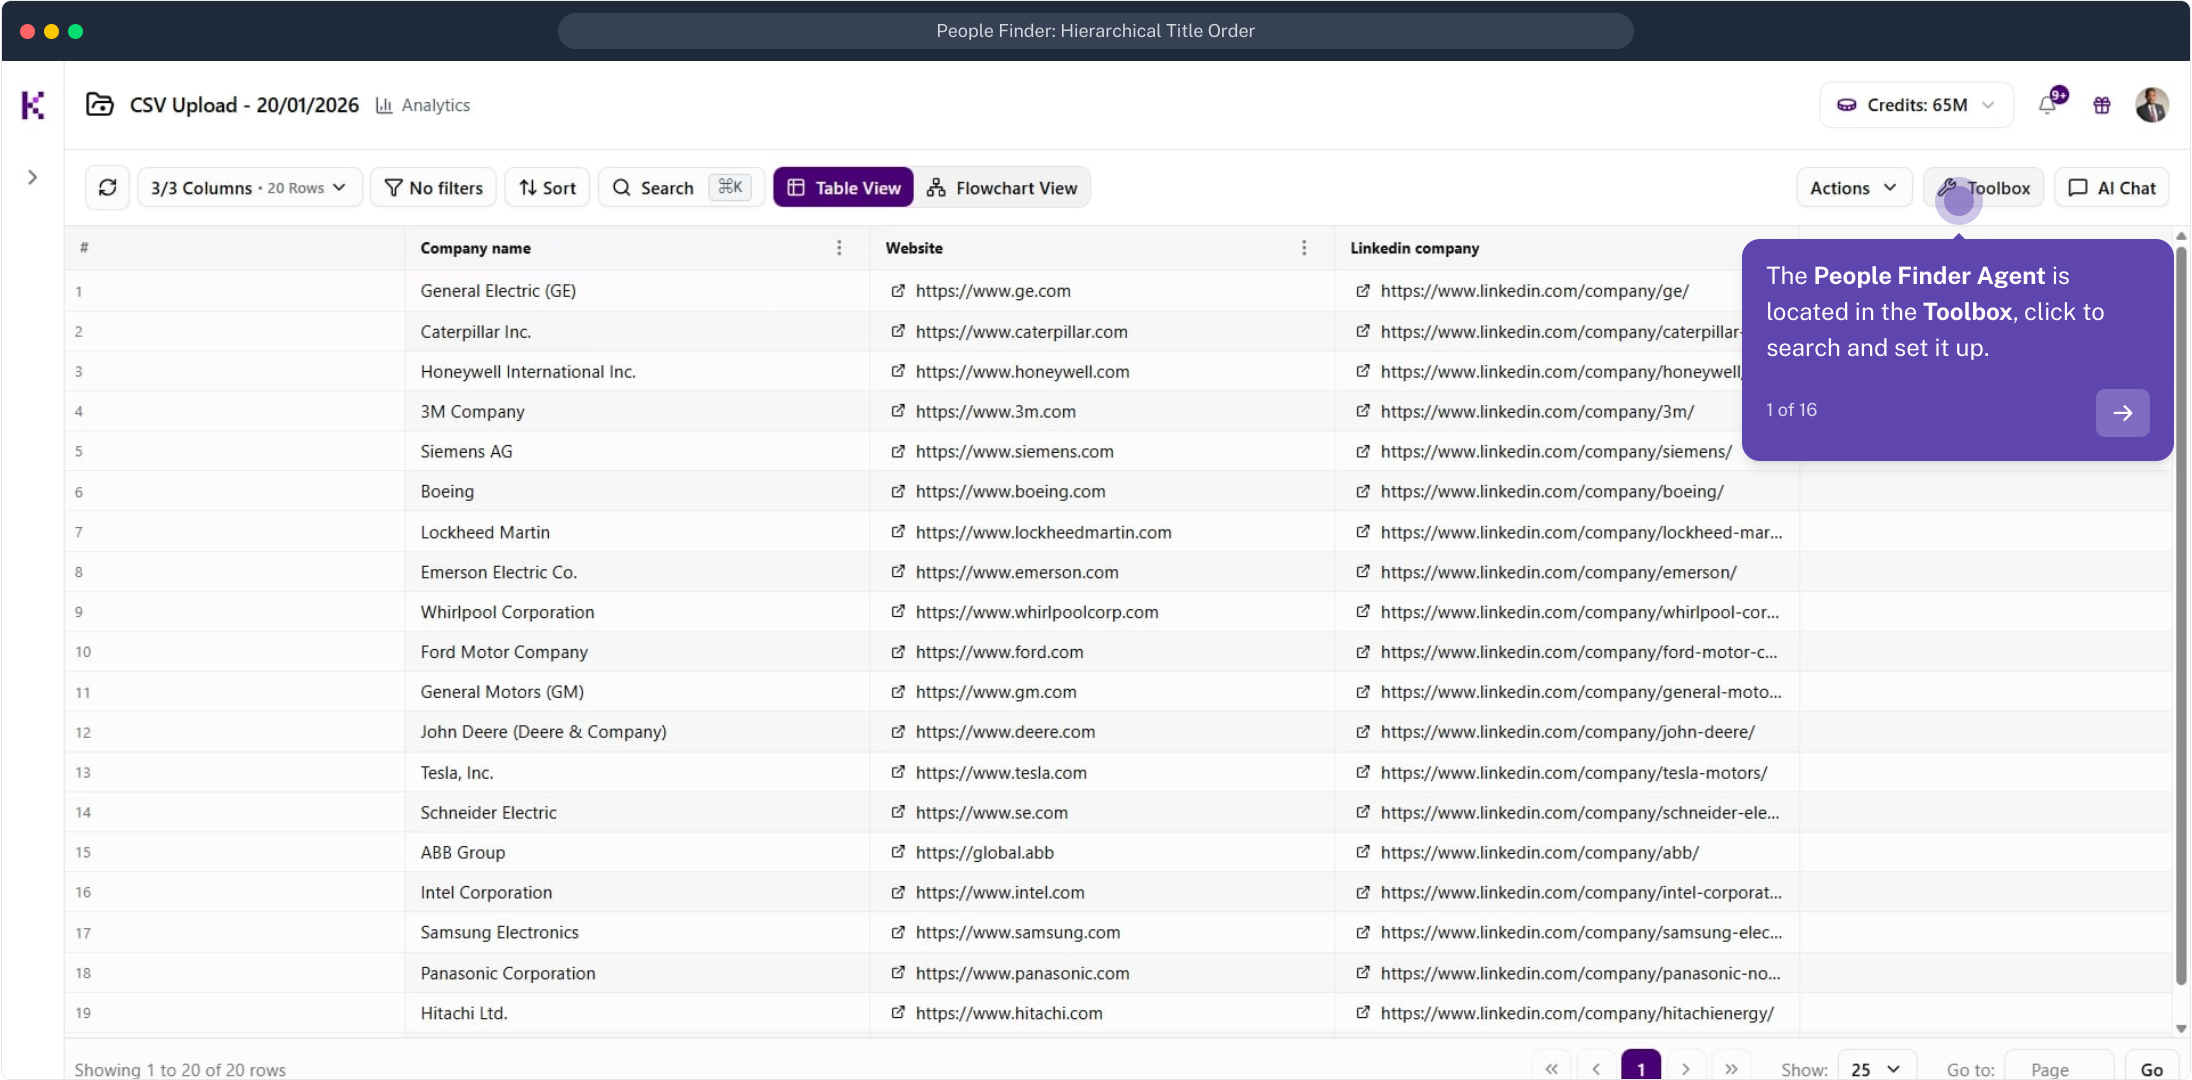Open the AI Chat panel
This screenshot has width=2192, height=1080.
click(x=2112, y=188)
